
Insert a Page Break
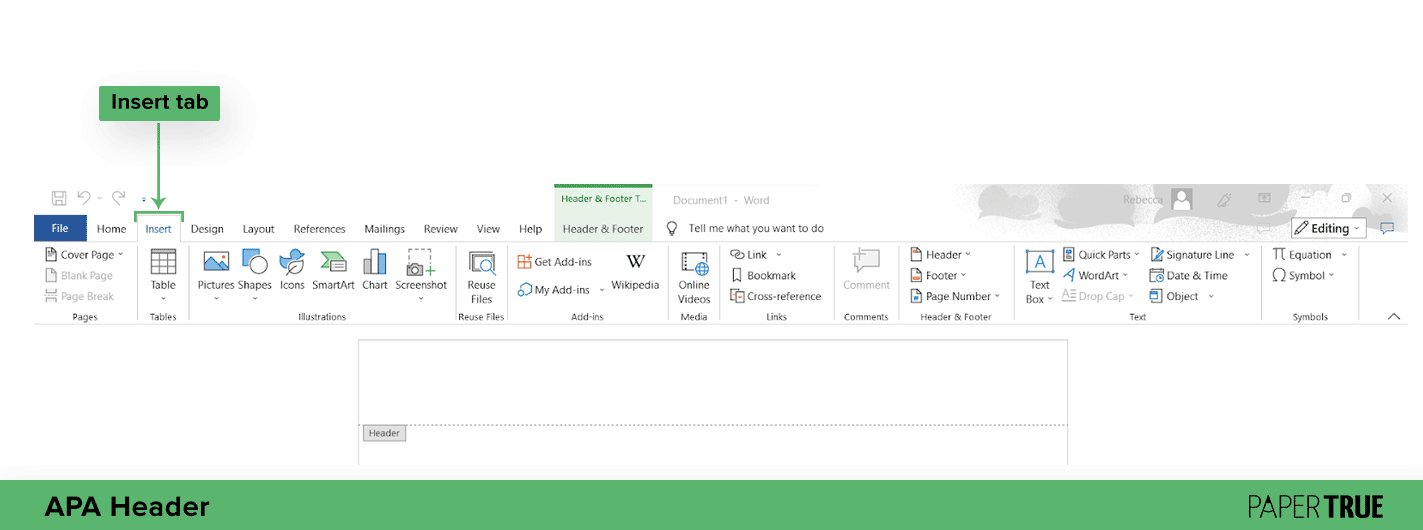pos(80,296)
